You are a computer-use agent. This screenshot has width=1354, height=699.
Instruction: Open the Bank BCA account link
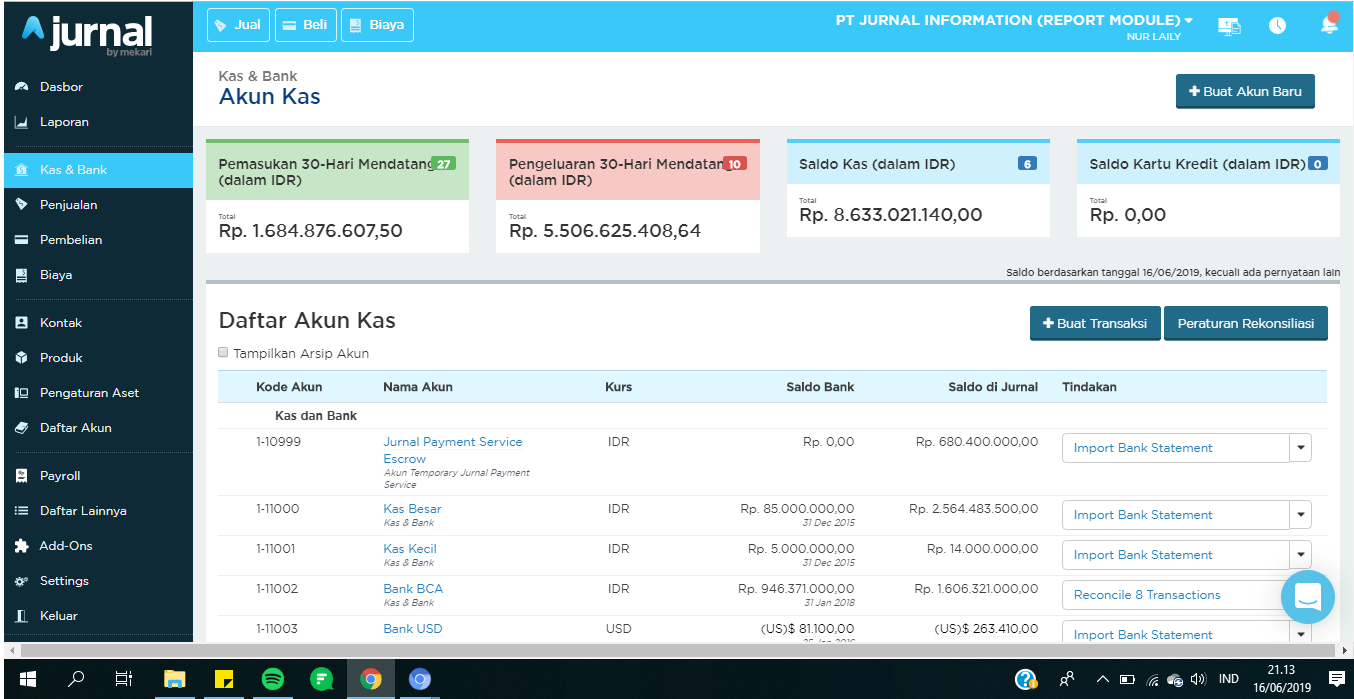click(412, 589)
